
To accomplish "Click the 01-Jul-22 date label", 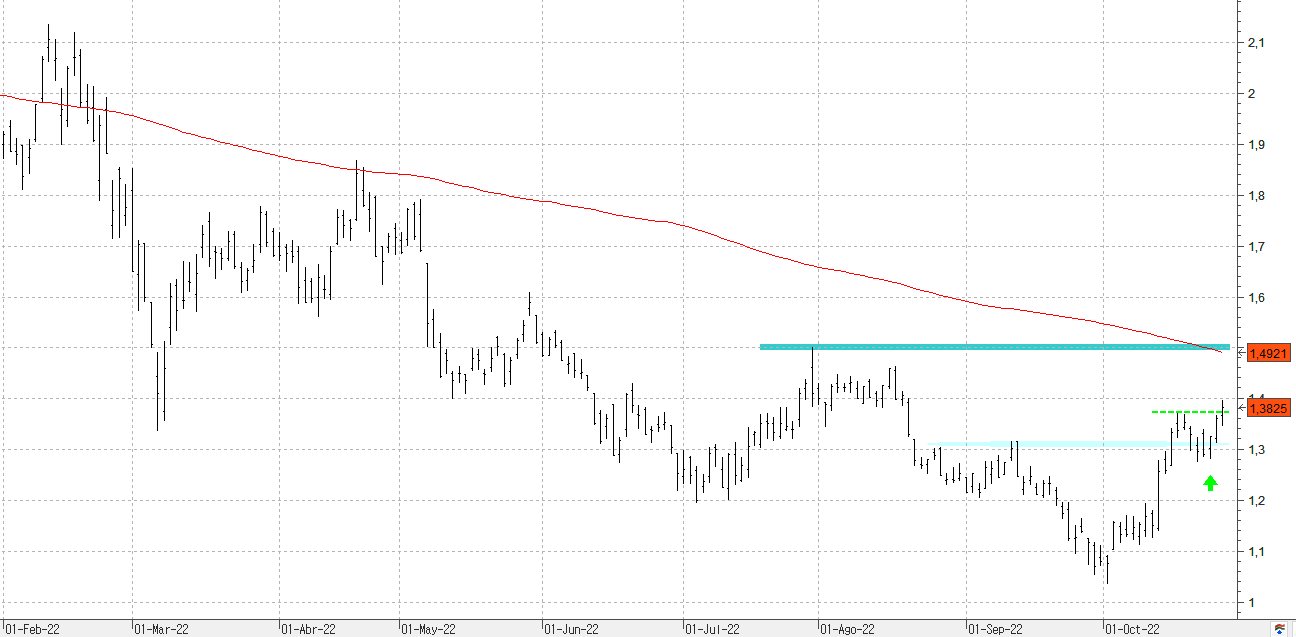I will point(712,629).
